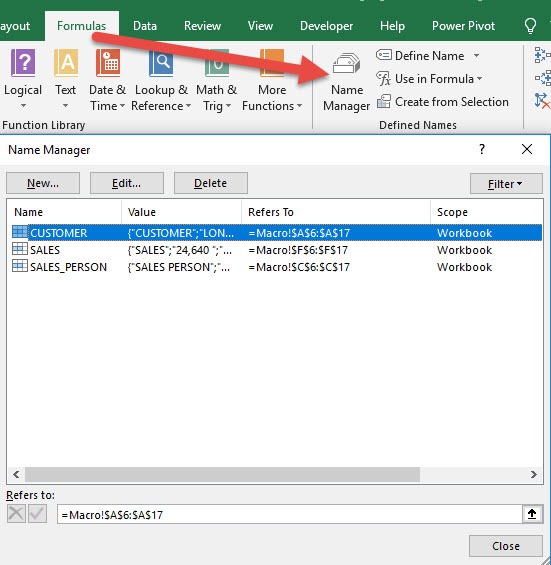The height and width of the screenshot is (565, 551).
Task: Click Create from Selection
Action: point(443,102)
